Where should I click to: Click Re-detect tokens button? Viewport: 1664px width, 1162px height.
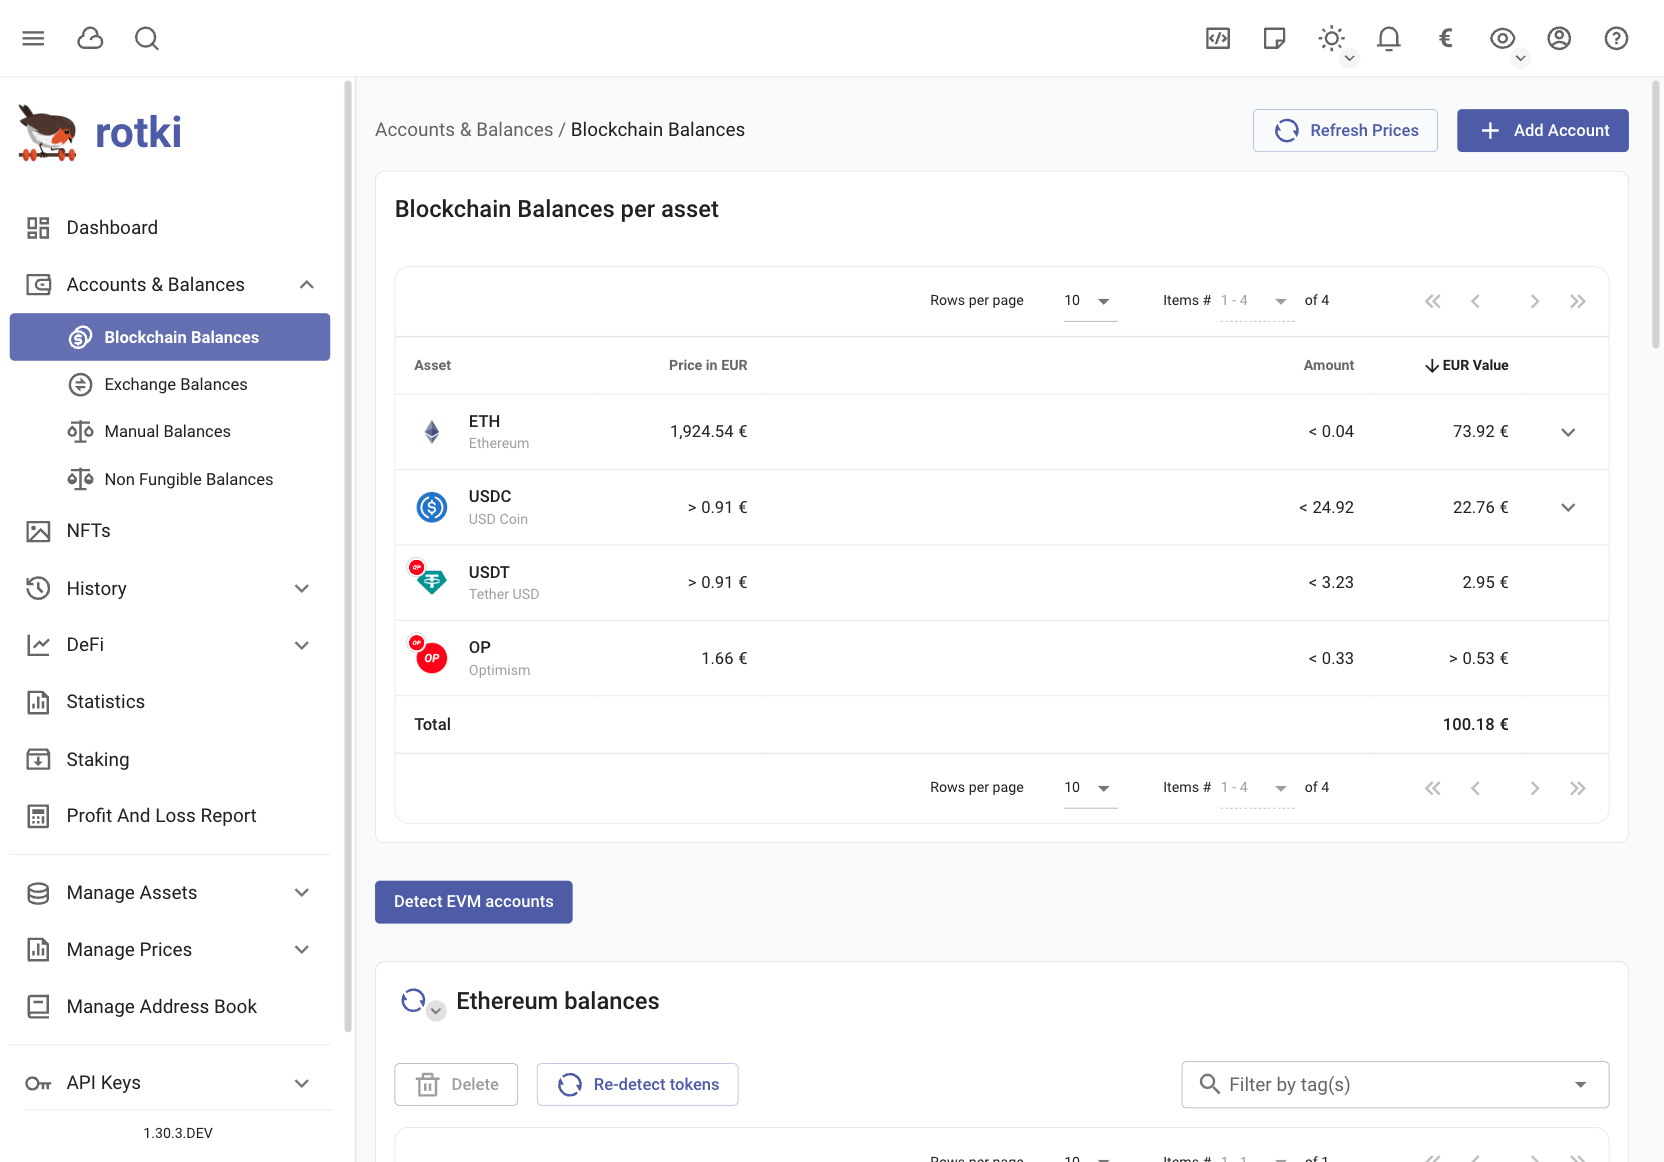(x=637, y=1084)
